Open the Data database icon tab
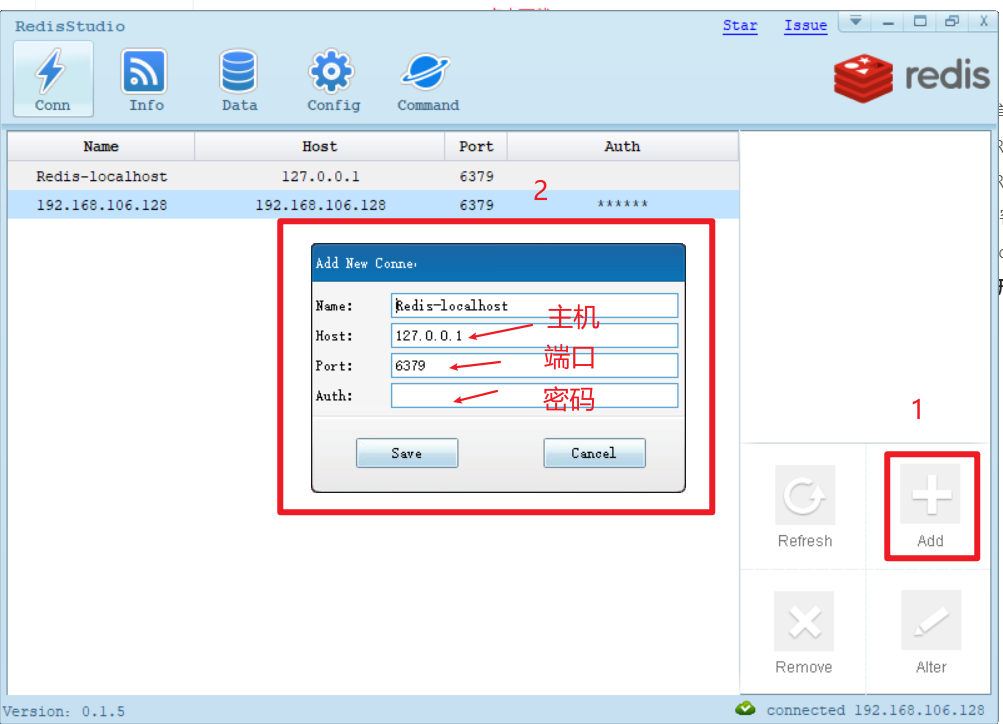 pyautogui.click(x=239, y=79)
